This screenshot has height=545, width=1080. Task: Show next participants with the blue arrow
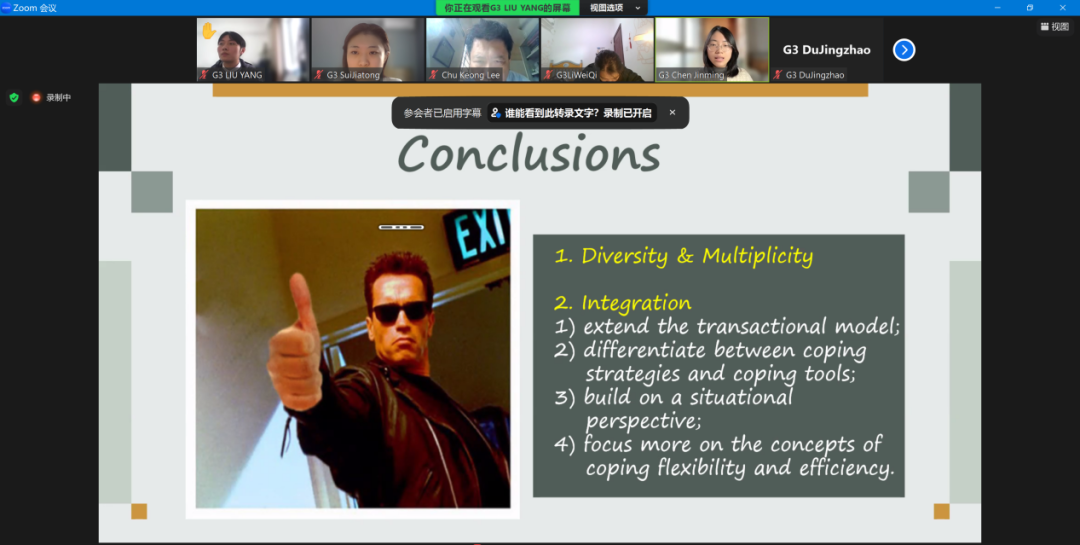point(904,50)
